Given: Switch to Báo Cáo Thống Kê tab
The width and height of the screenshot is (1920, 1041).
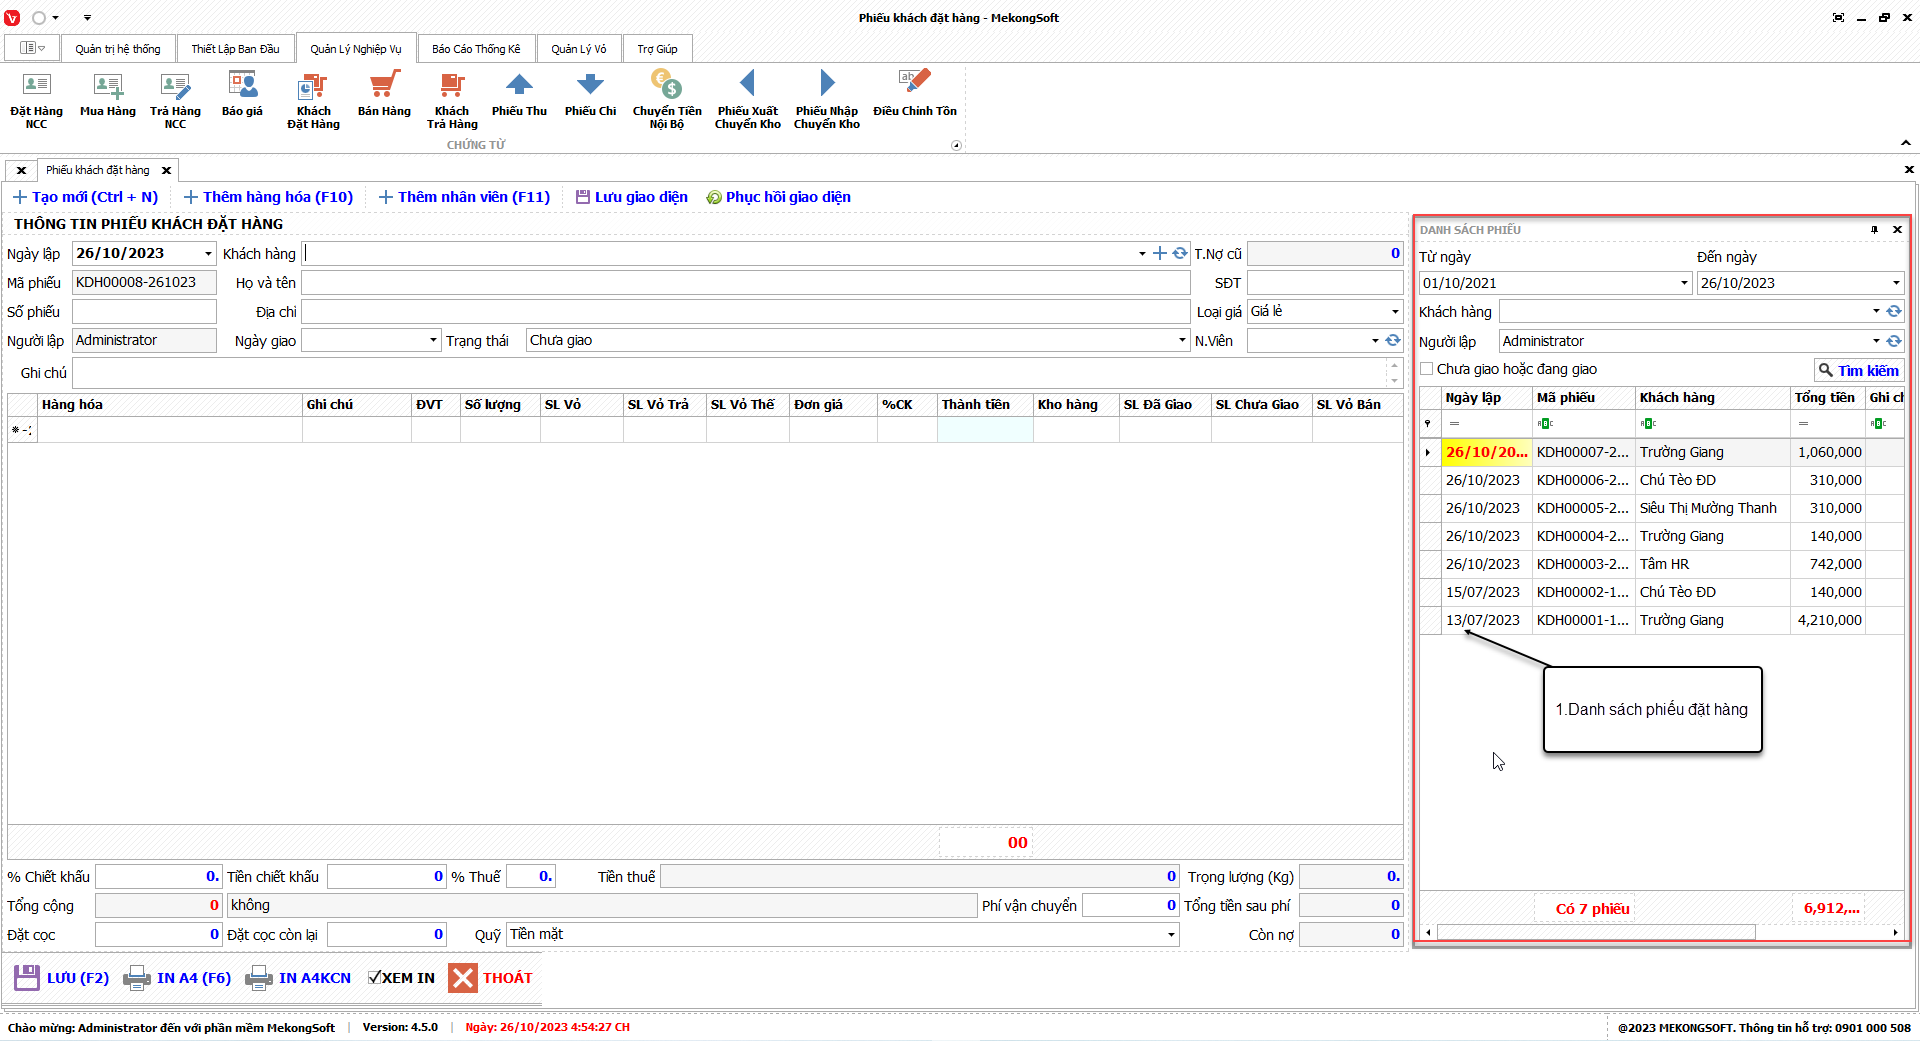Looking at the screenshot, I should [x=476, y=49].
